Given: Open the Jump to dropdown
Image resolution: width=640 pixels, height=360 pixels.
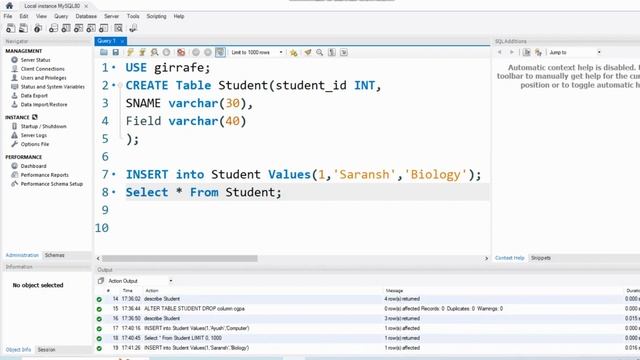Looking at the screenshot, I should point(575,52).
